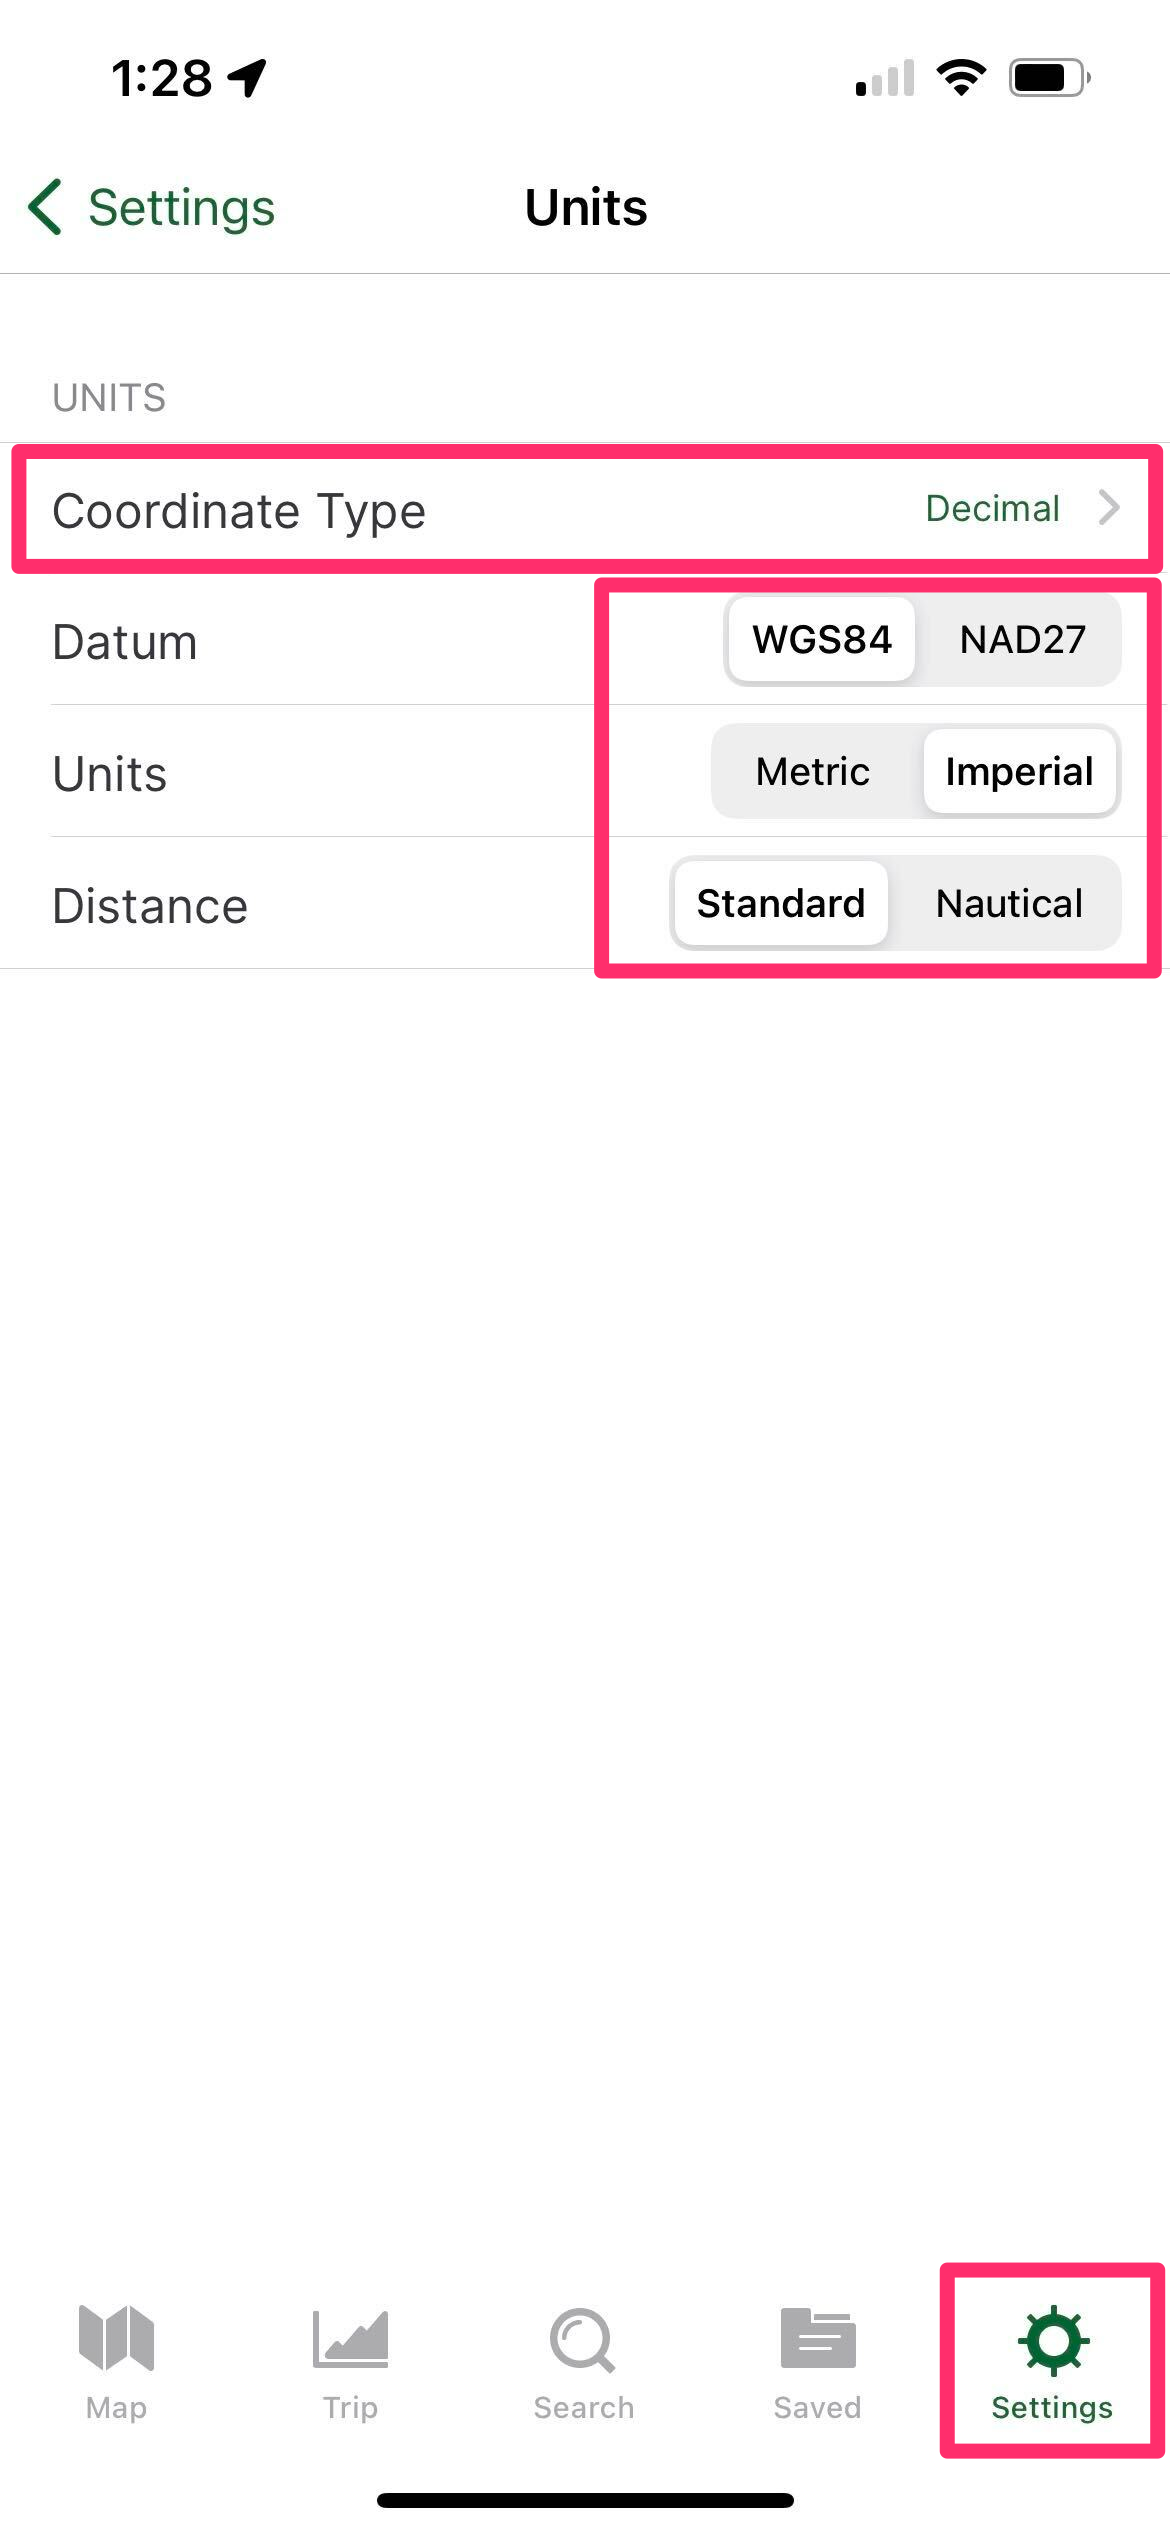
Task: Set Distance to Nautical
Action: coord(1009,904)
